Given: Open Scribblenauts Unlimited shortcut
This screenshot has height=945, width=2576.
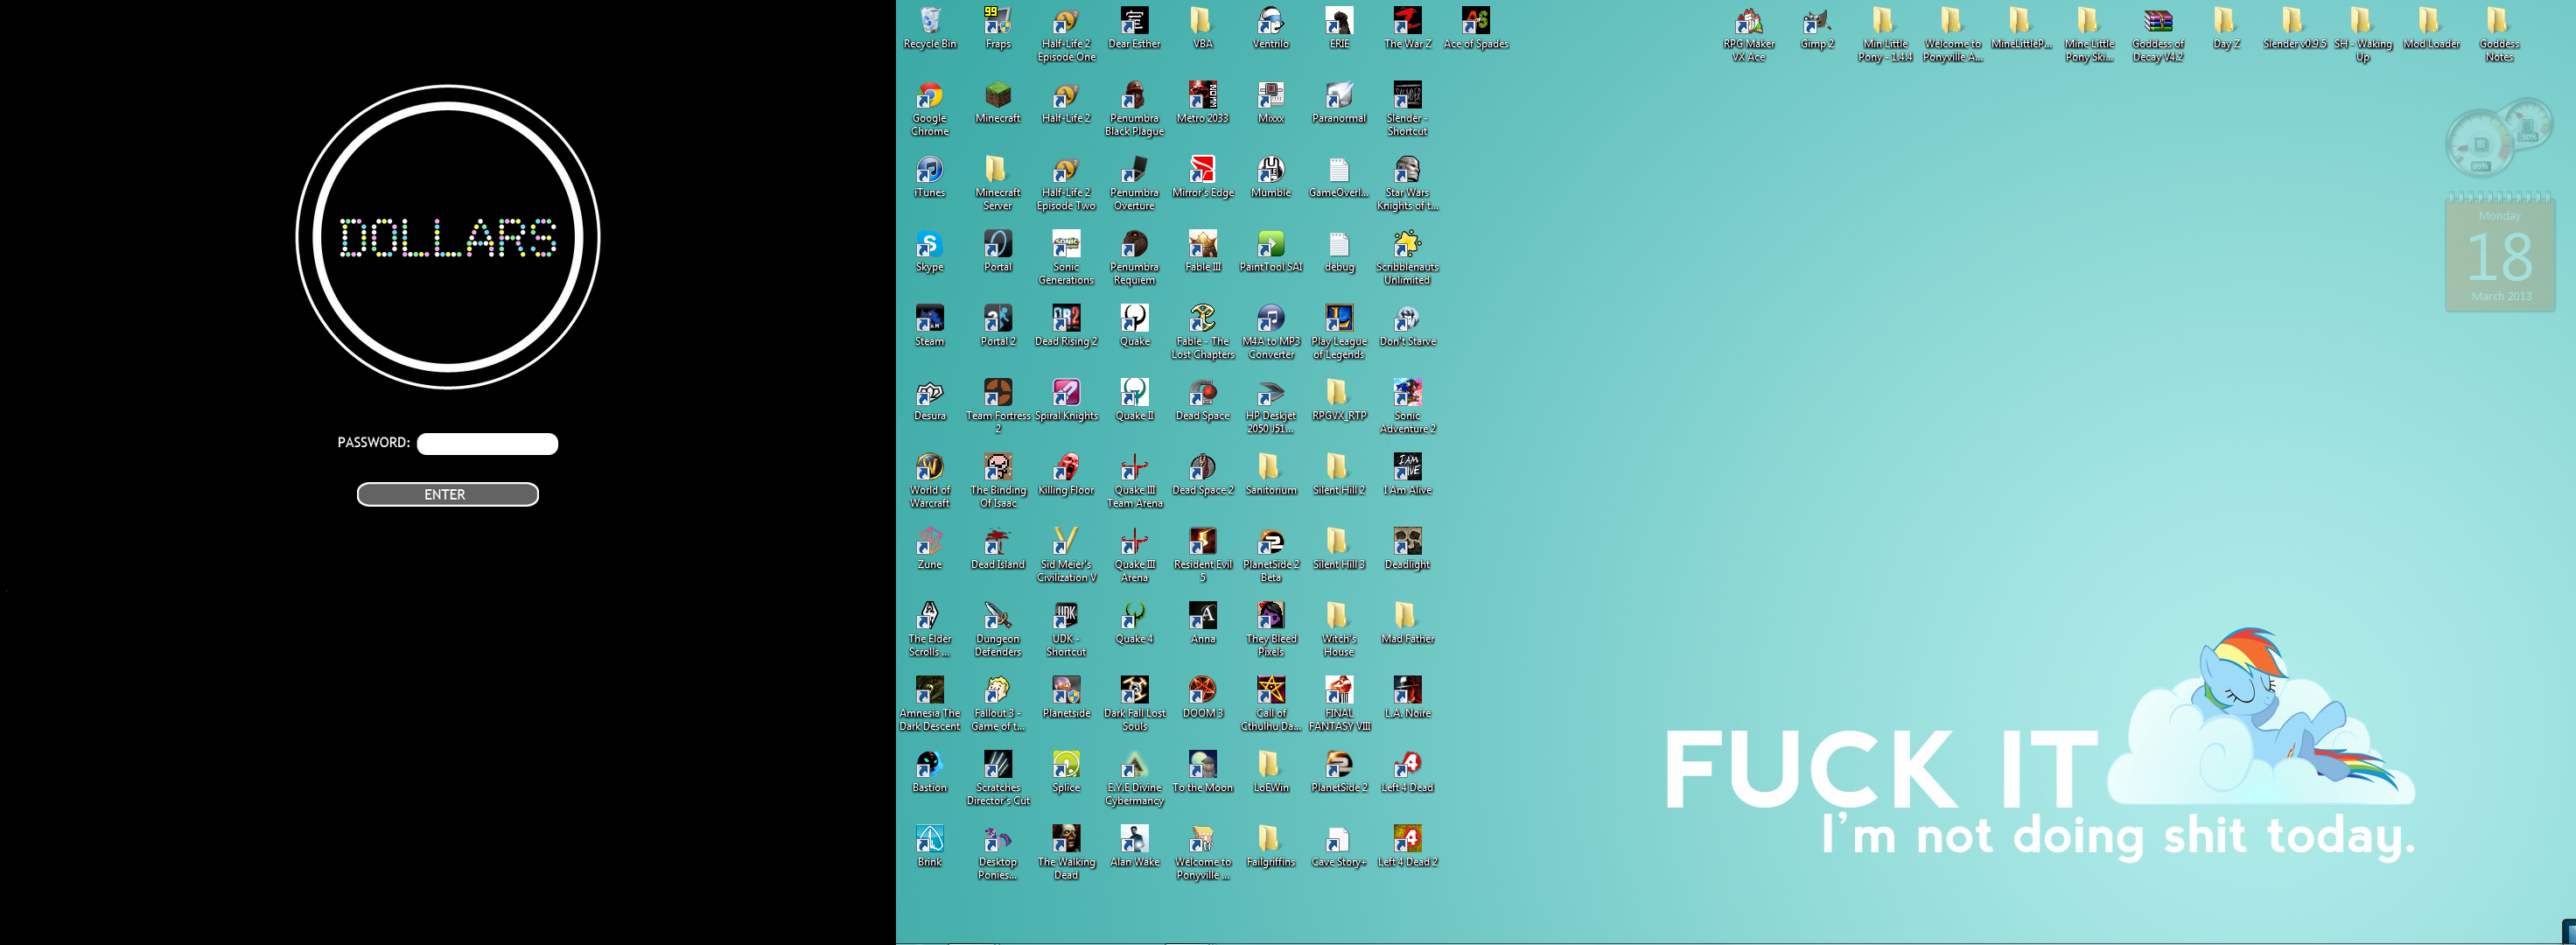Looking at the screenshot, I should point(1407,256).
